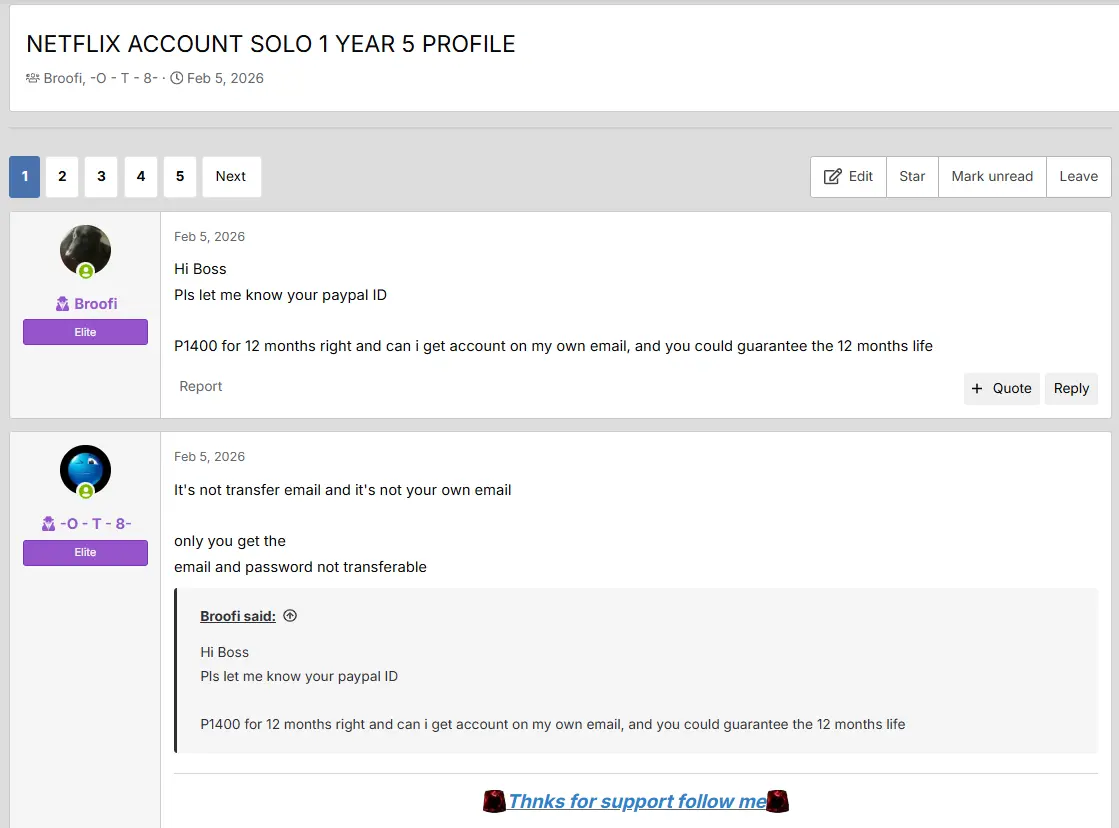This screenshot has width=1119, height=828.
Task: Go to page 5 of the conversation
Action: click(x=180, y=177)
